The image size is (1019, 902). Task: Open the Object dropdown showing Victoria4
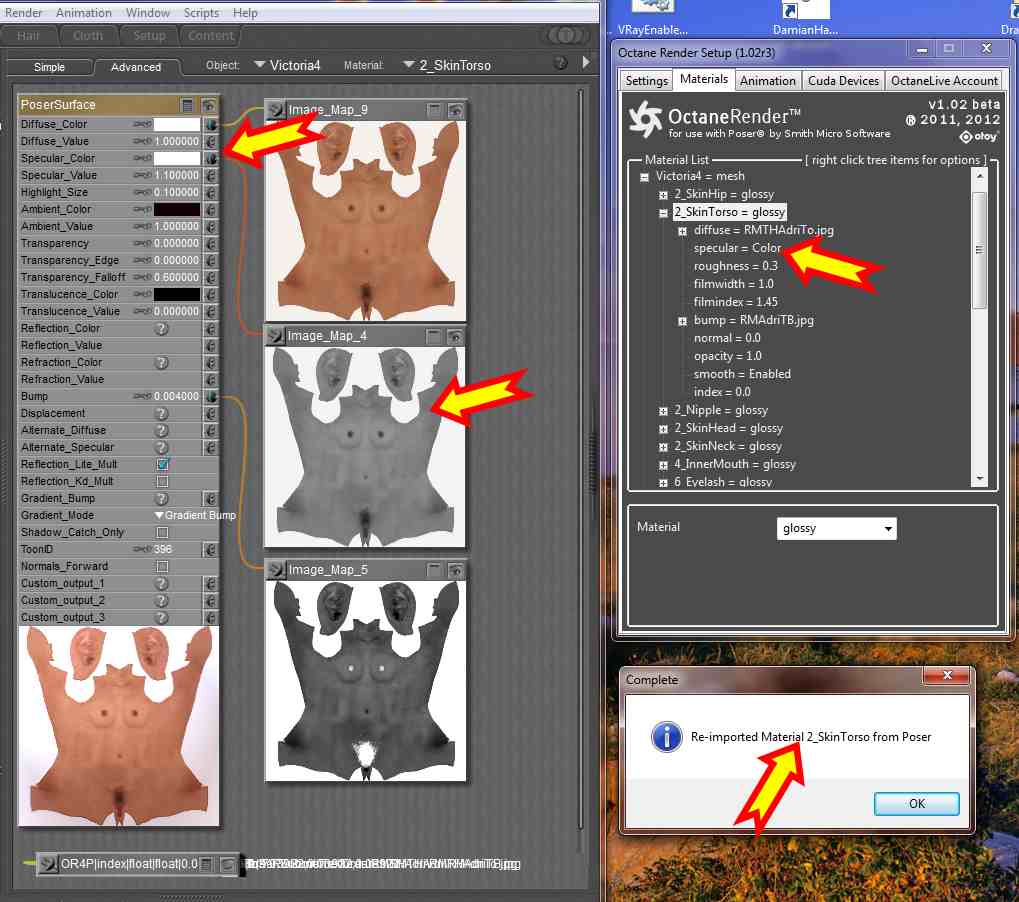[287, 65]
